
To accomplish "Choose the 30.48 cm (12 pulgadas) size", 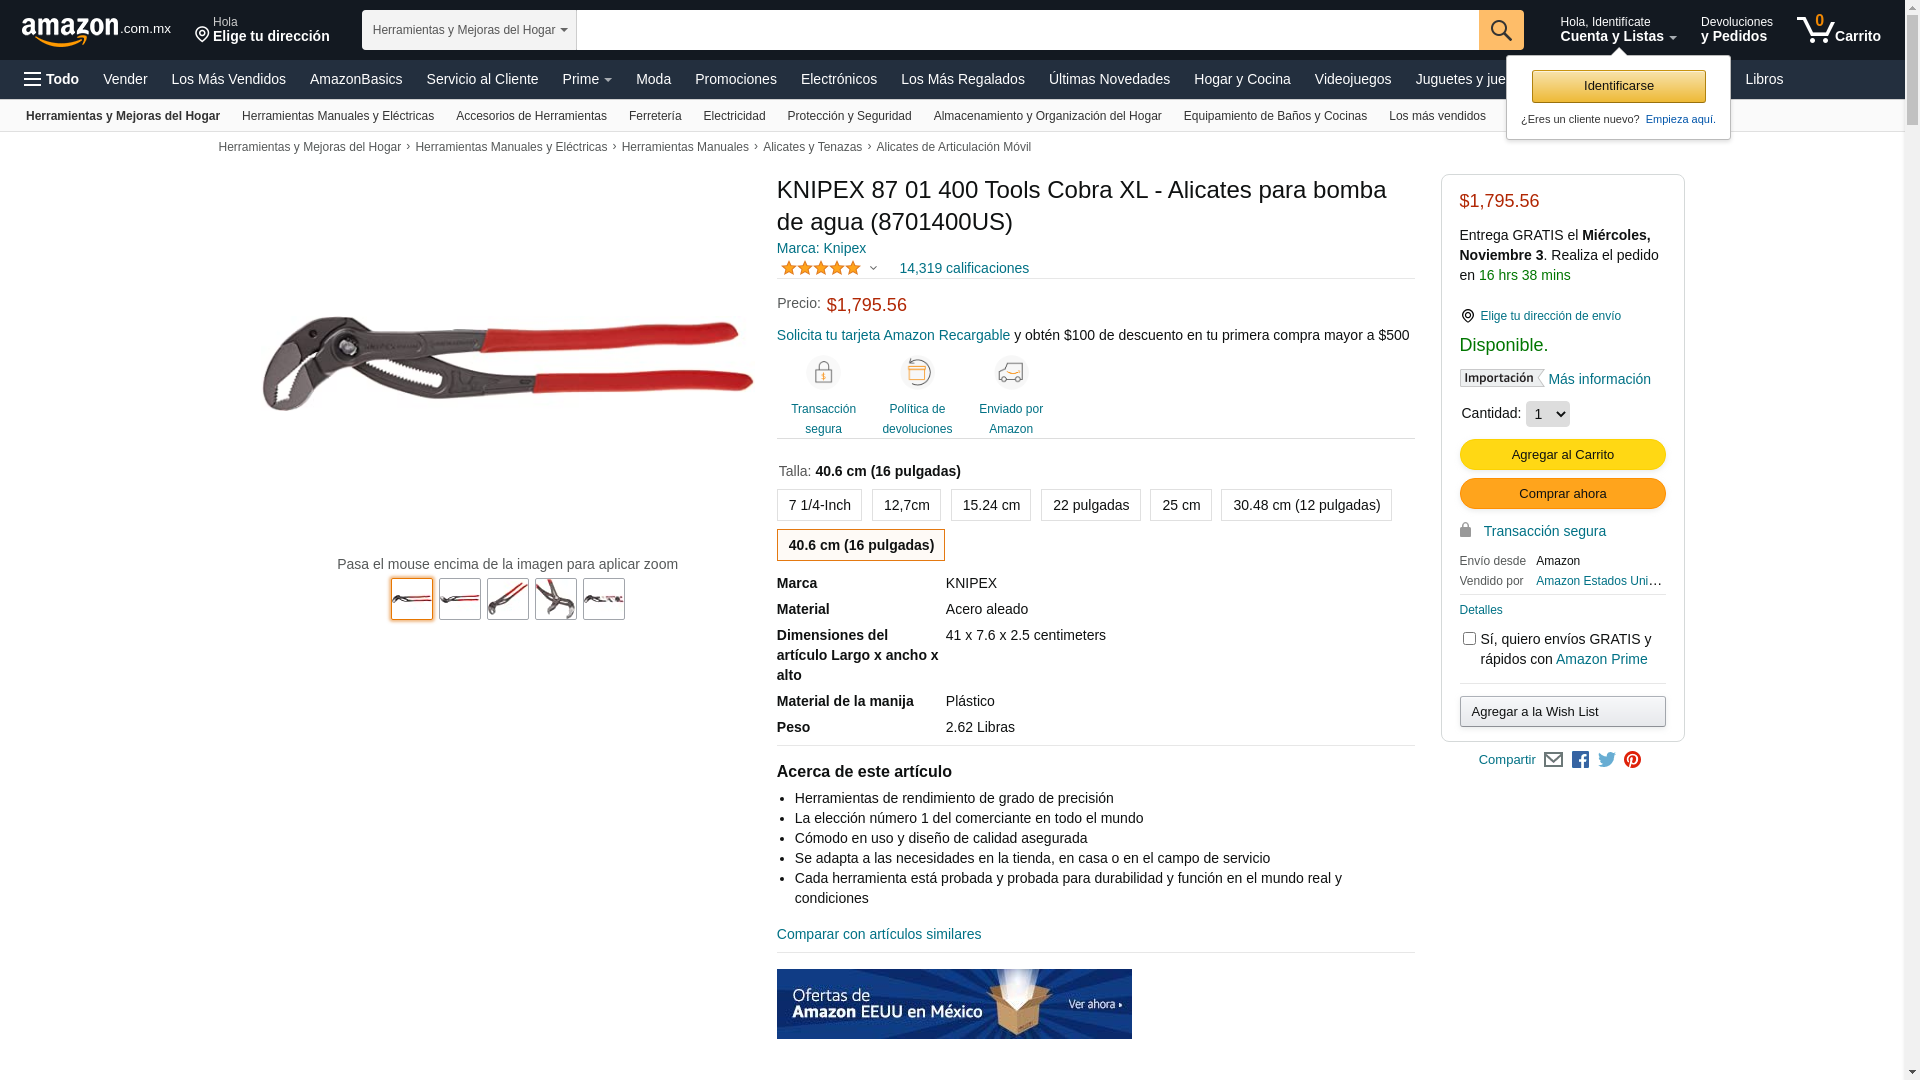I will (1306, 505).
